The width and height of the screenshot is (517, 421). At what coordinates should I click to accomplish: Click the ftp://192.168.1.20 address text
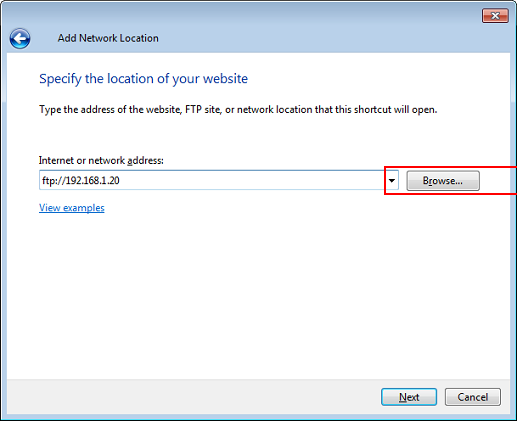coord(81,181)
